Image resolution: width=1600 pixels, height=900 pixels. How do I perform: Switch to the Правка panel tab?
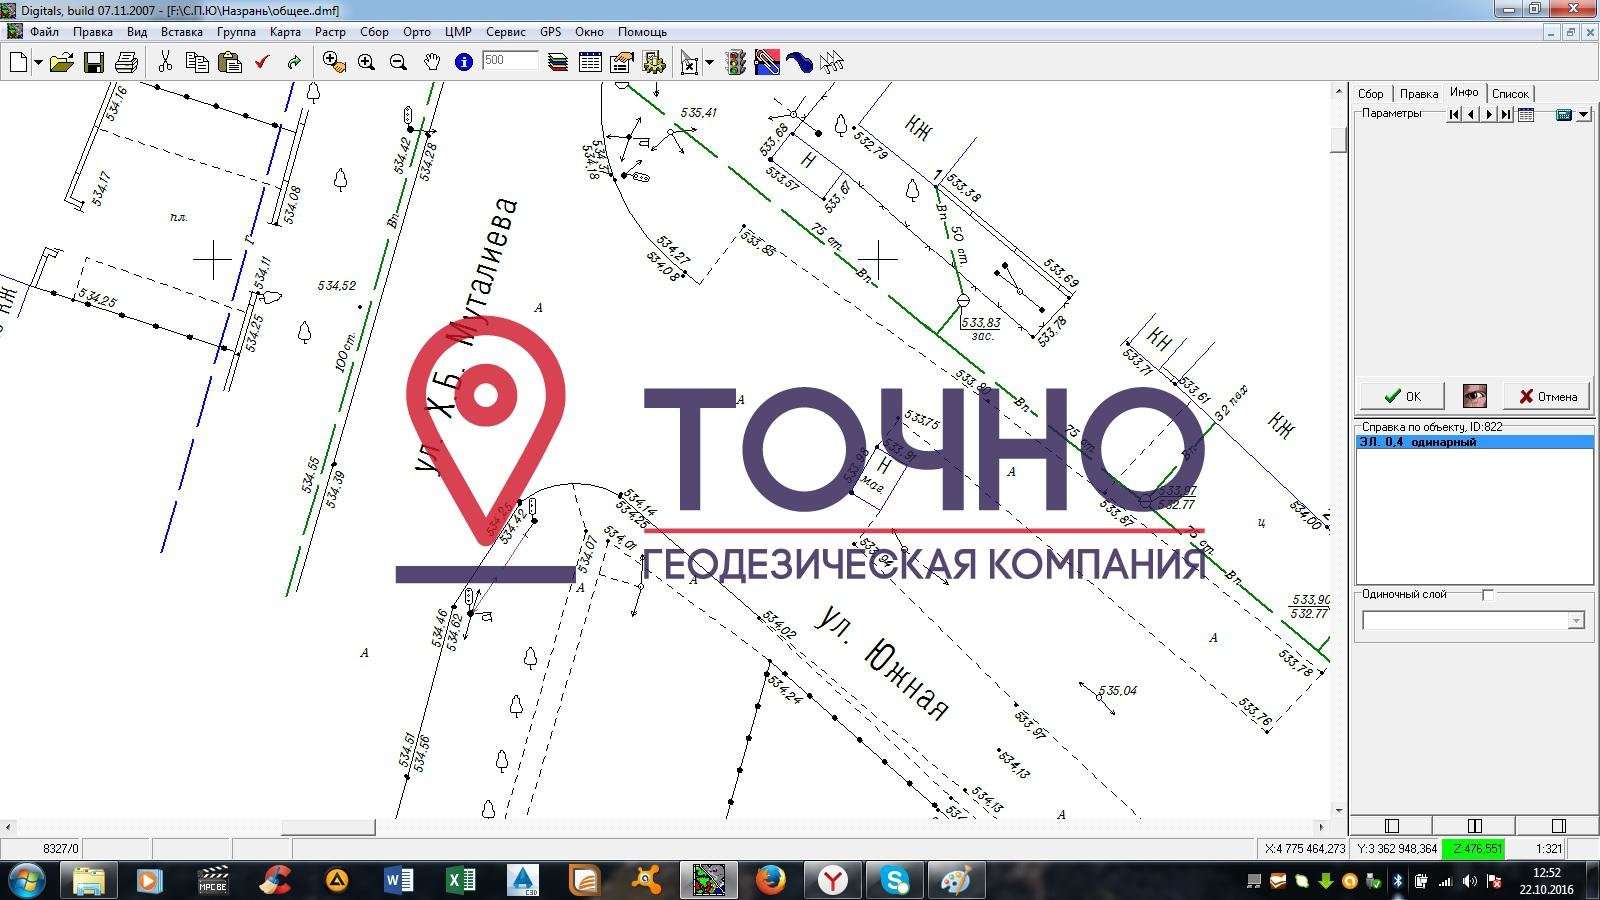[1418, 93]
